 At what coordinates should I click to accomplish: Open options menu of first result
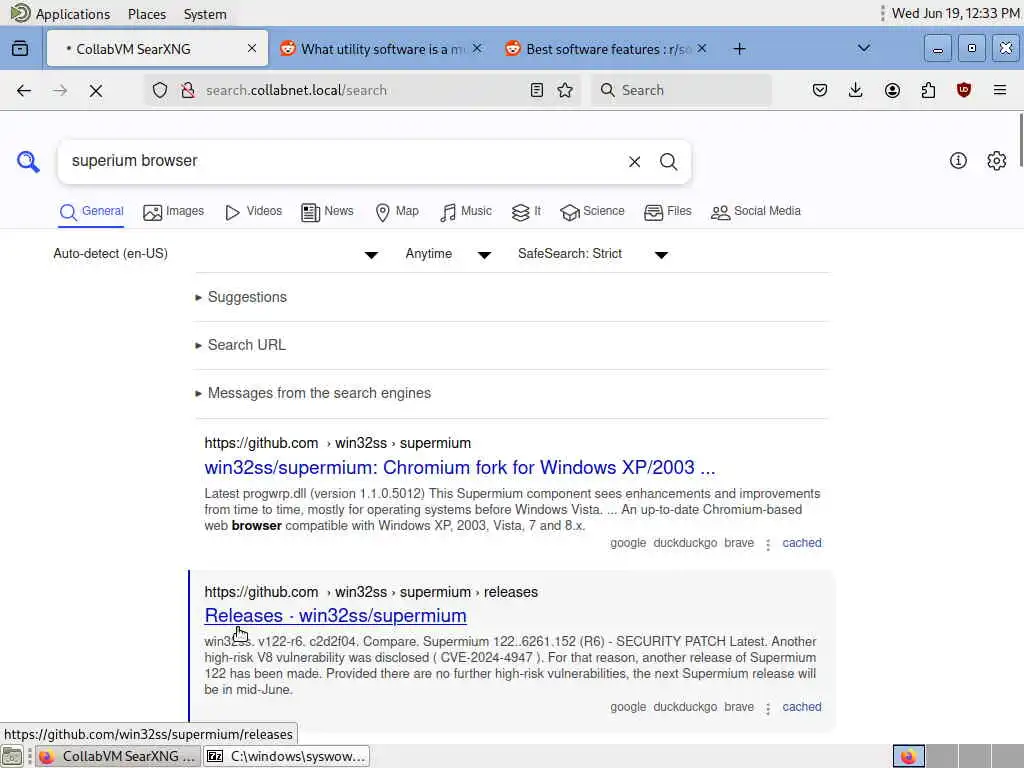tap(768, 545)
